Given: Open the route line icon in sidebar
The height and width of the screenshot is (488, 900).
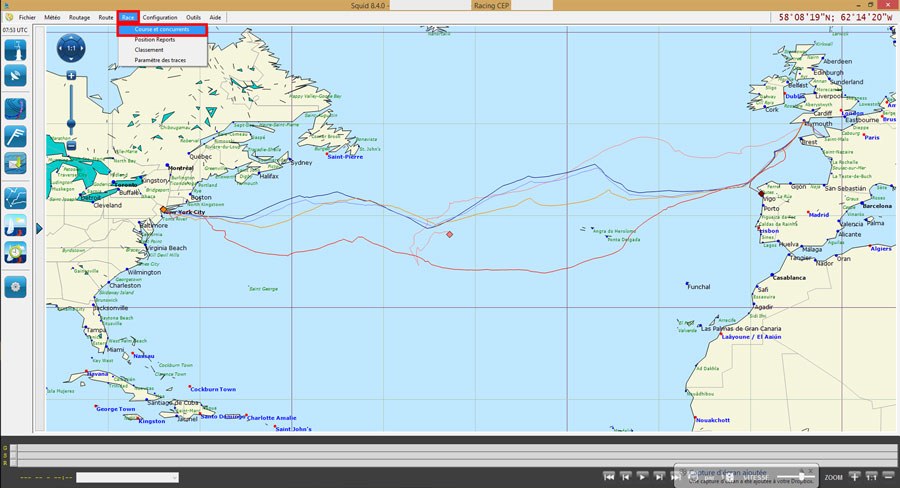Looking at the screenshot, I should (x=16, y=197).
